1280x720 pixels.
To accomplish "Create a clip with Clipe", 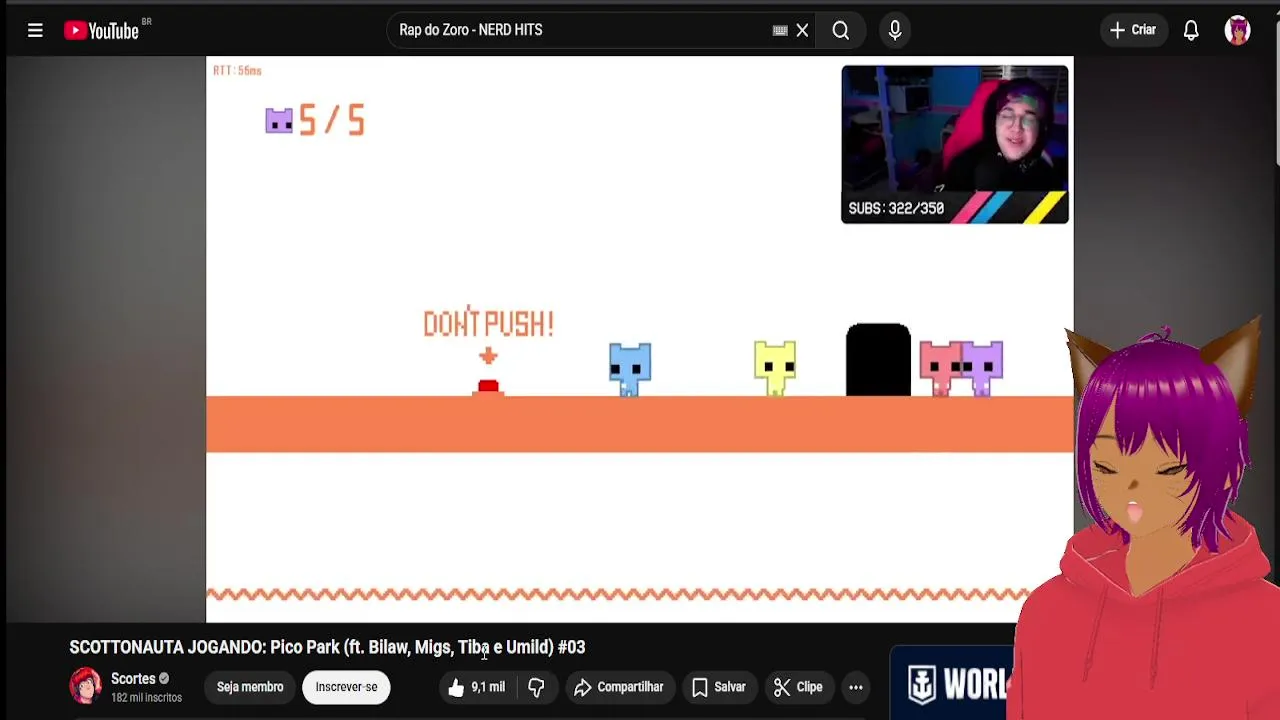I will (798, 687).
